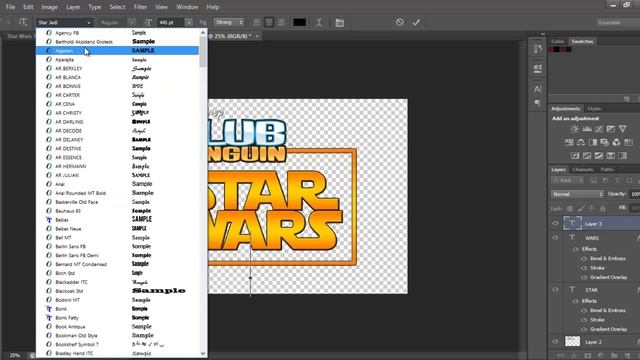Open the Filter menu

coord(140,7)
